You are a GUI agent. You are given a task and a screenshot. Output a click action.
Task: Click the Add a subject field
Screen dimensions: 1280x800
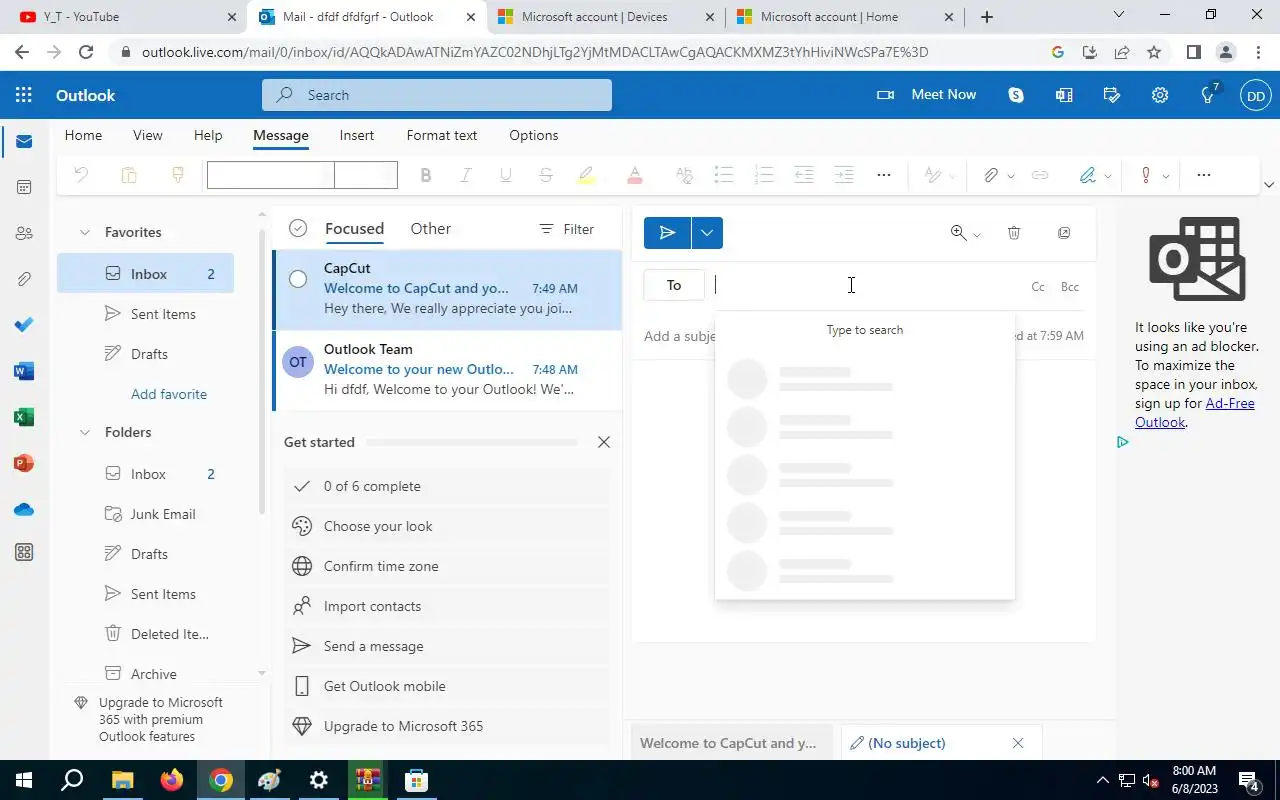click(680, 336)
